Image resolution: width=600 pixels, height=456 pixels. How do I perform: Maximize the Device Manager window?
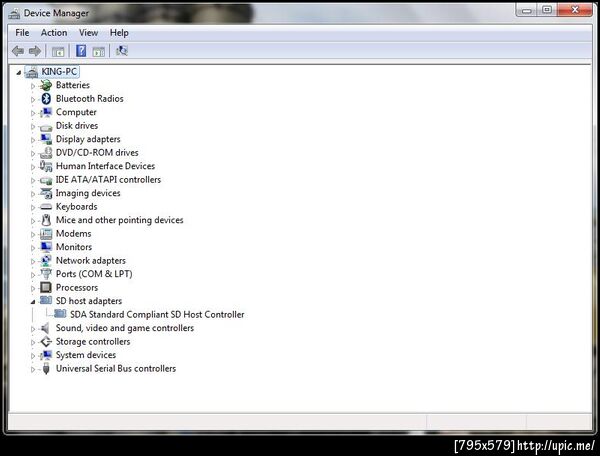(547, 10)
